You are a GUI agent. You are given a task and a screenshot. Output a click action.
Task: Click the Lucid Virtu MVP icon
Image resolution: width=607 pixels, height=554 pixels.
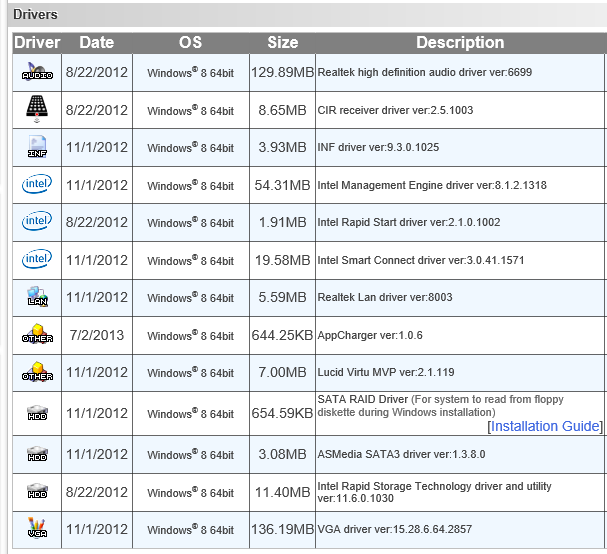[x=37, y=372]
